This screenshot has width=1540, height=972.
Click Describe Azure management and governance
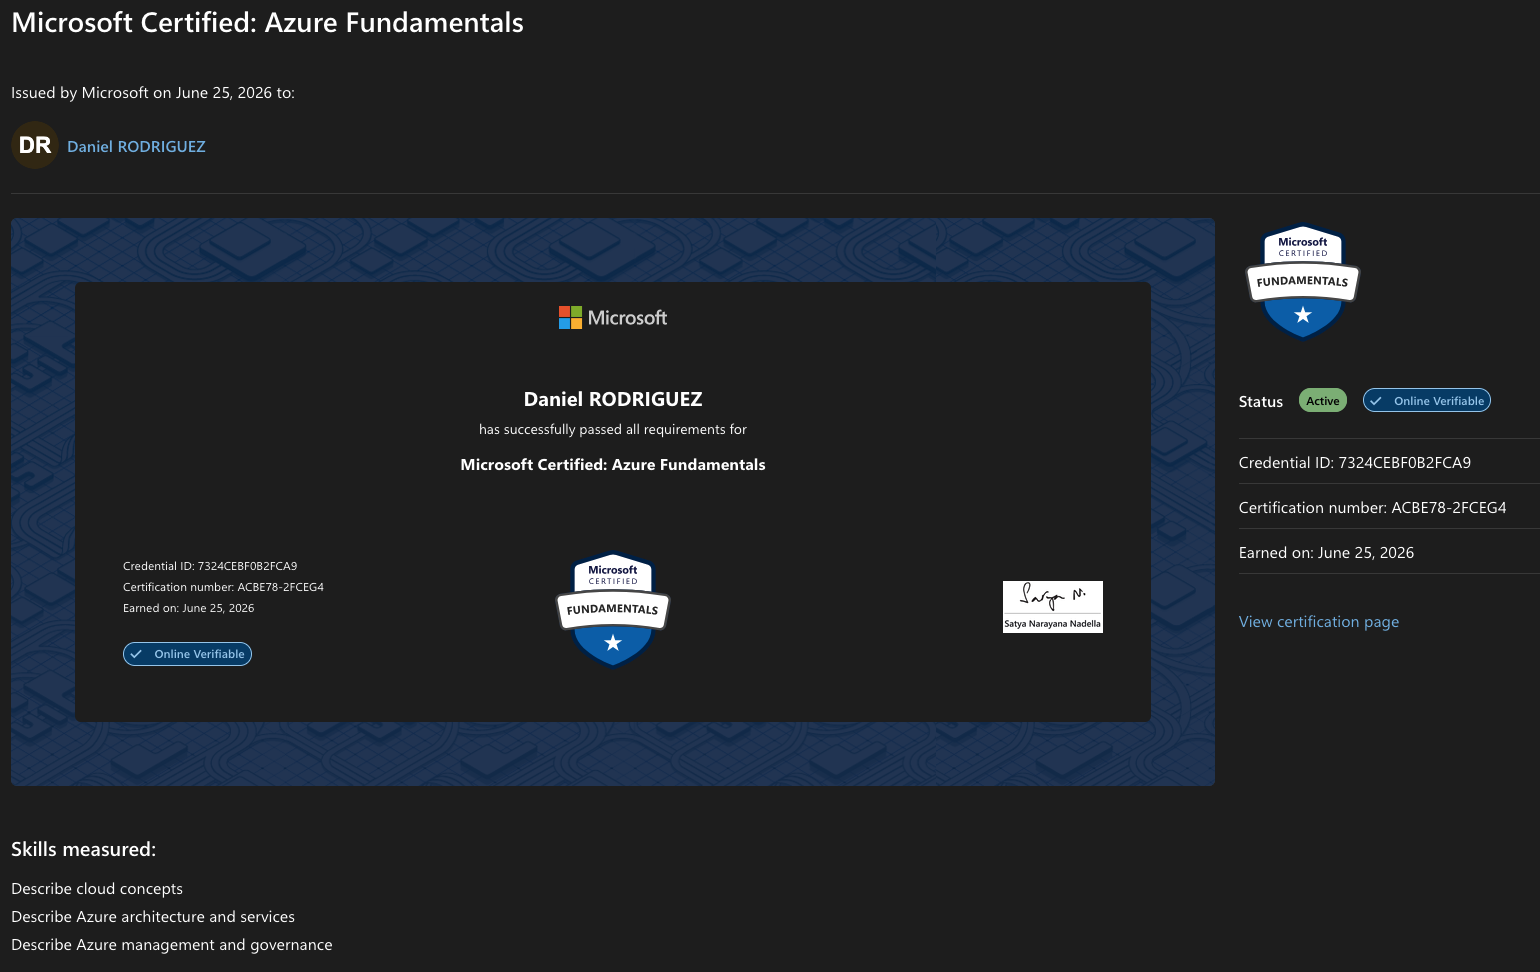pyautogui.click(x=172, y=945)
